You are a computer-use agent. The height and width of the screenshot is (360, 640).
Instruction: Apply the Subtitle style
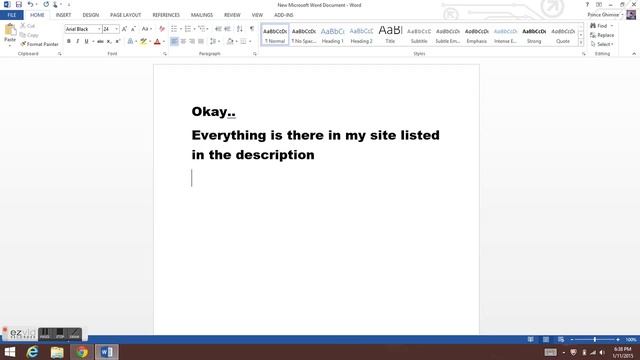(x=419, y=35)
